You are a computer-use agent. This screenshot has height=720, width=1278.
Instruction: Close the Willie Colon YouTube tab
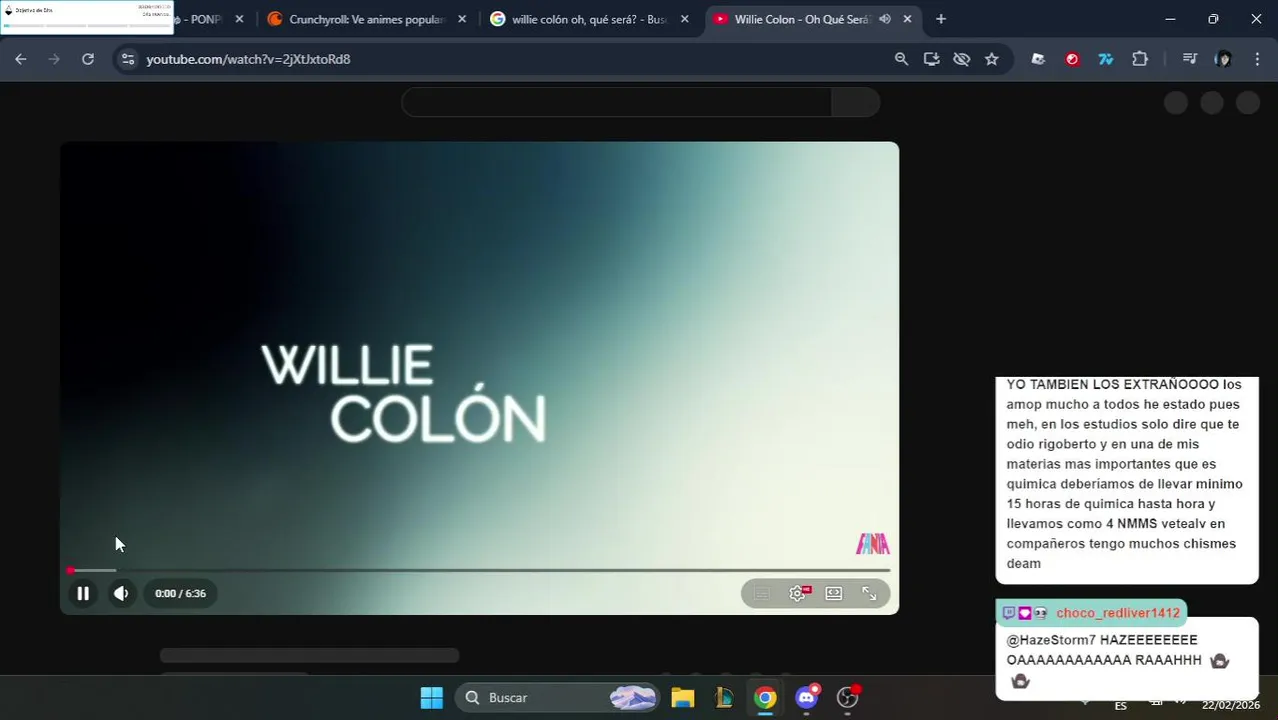point(907,19)
